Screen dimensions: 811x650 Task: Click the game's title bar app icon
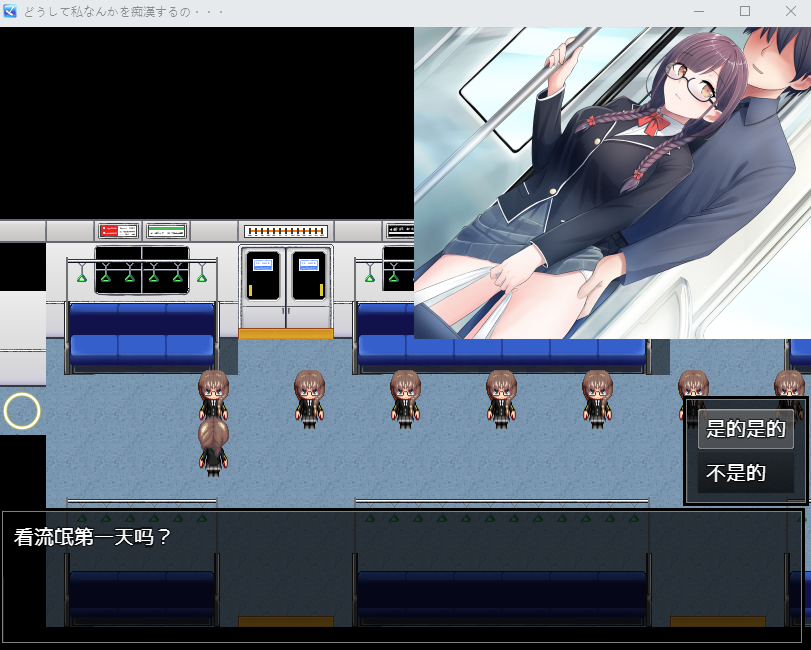10,11
